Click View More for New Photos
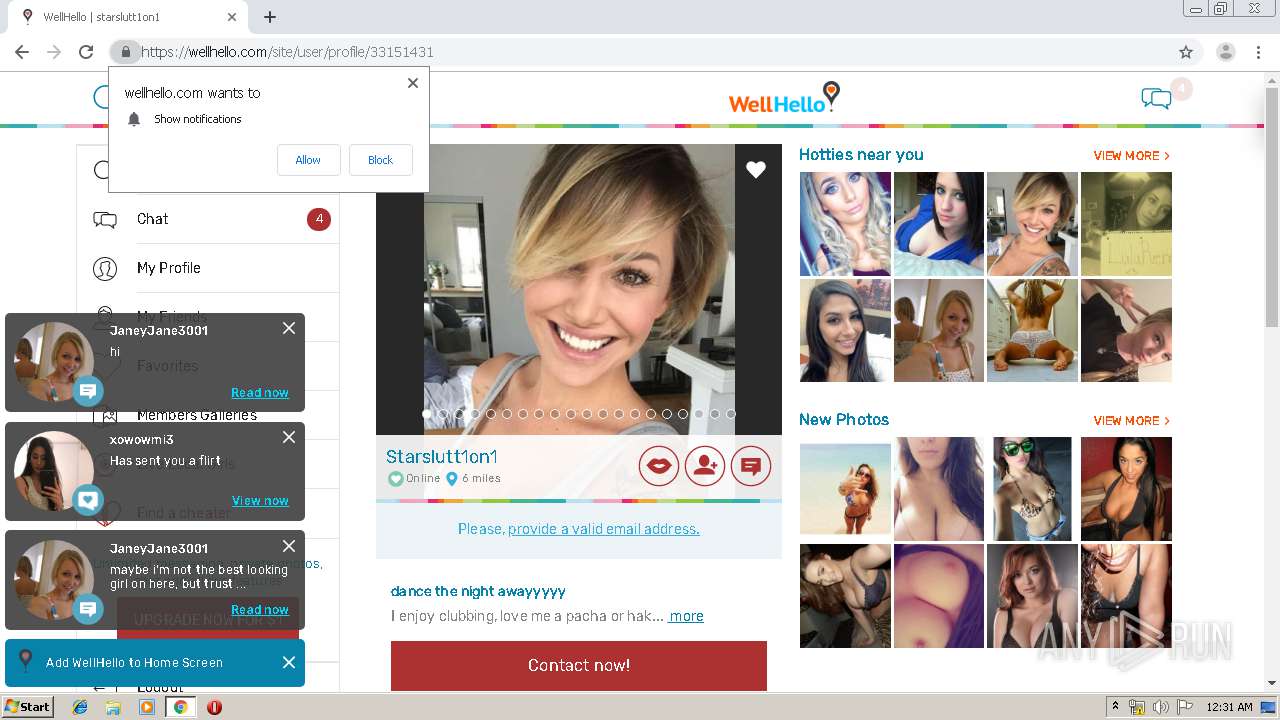Image resolution: width=1280 pixels, height=720 pixels. click(x=1131, y=421)
